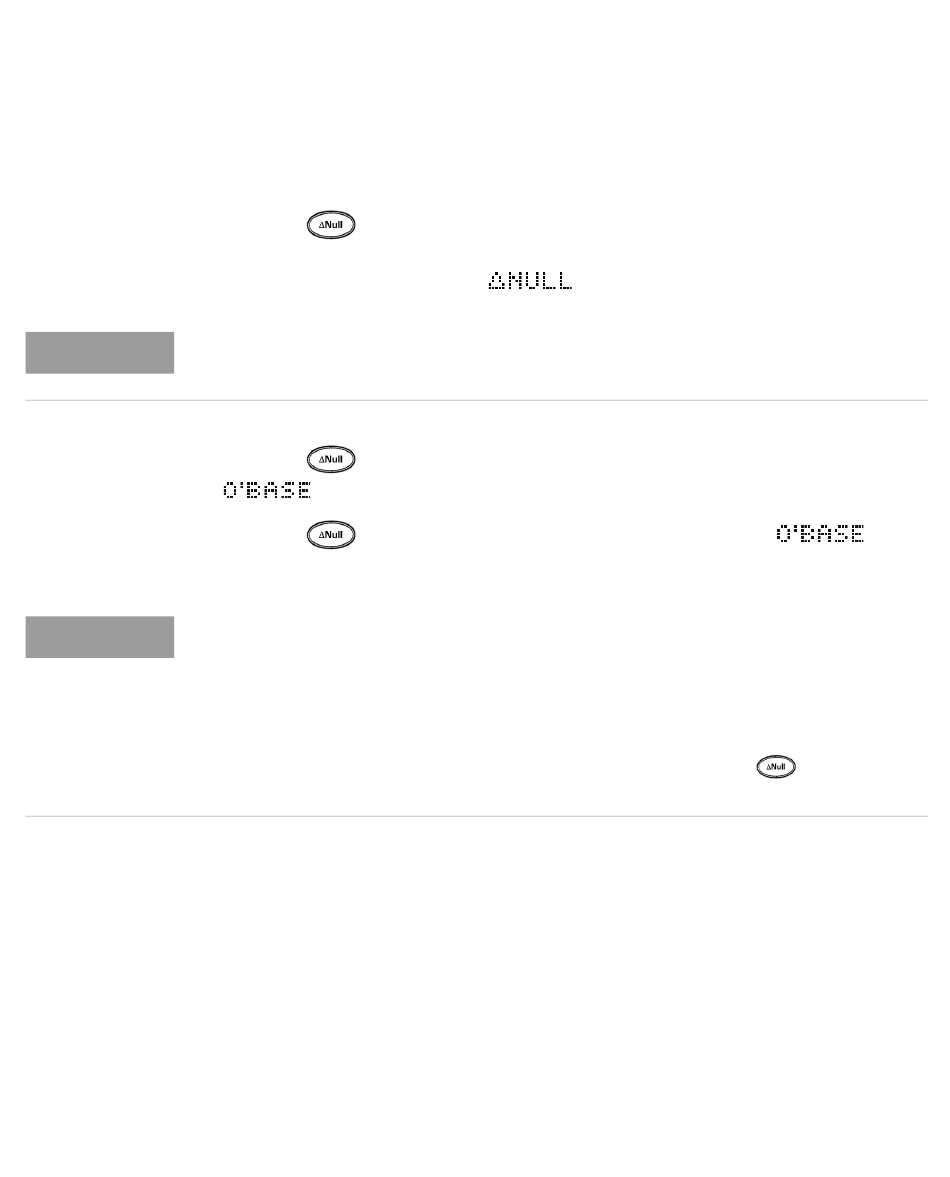The image size is (950, 1177).
Task: Click the dot-matrix ΔNULL display text
Action: 531,281
